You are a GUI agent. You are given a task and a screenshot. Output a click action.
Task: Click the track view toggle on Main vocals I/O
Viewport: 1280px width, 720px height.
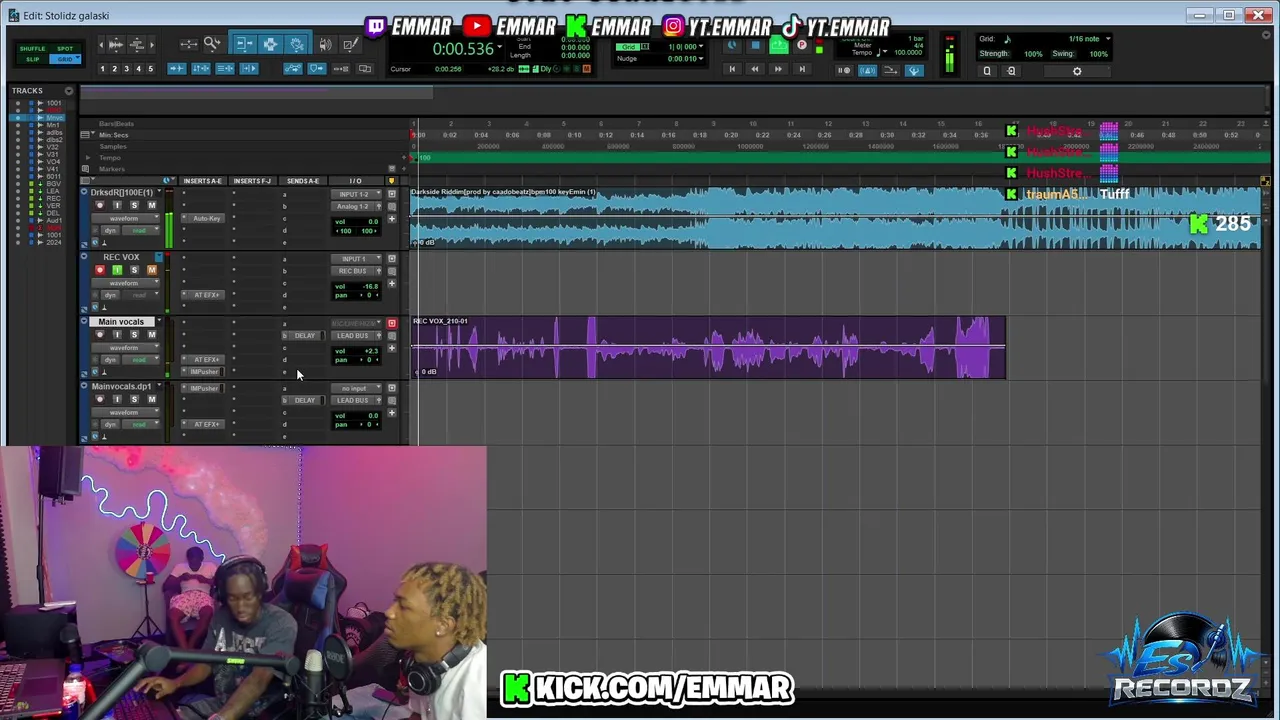click(391, 323)
